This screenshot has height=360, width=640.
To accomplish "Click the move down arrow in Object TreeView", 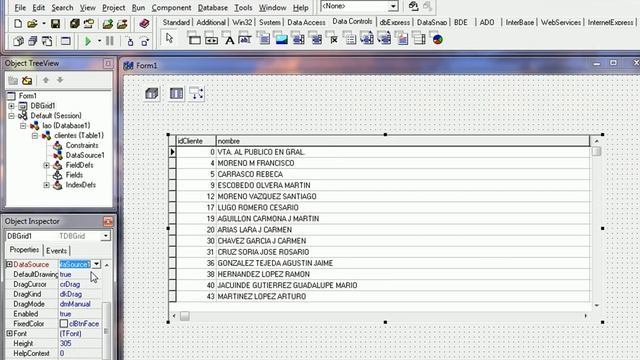I will click(60, 80).
